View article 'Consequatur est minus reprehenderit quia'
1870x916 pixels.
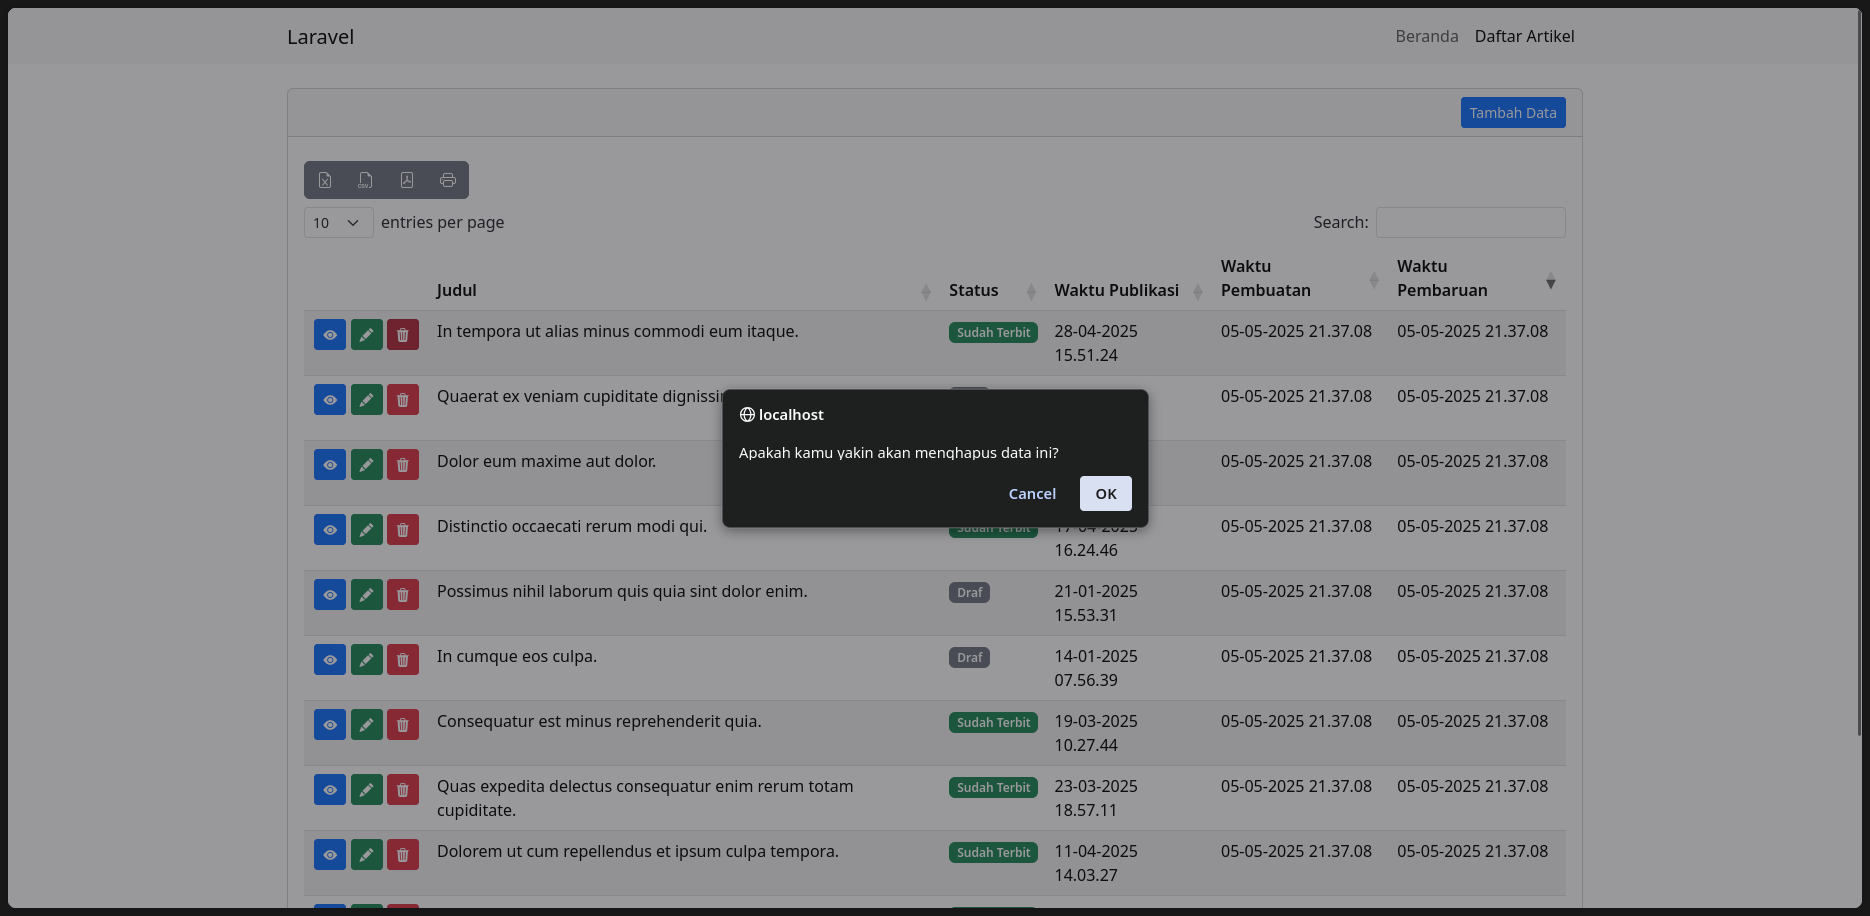tap(330, 725)
